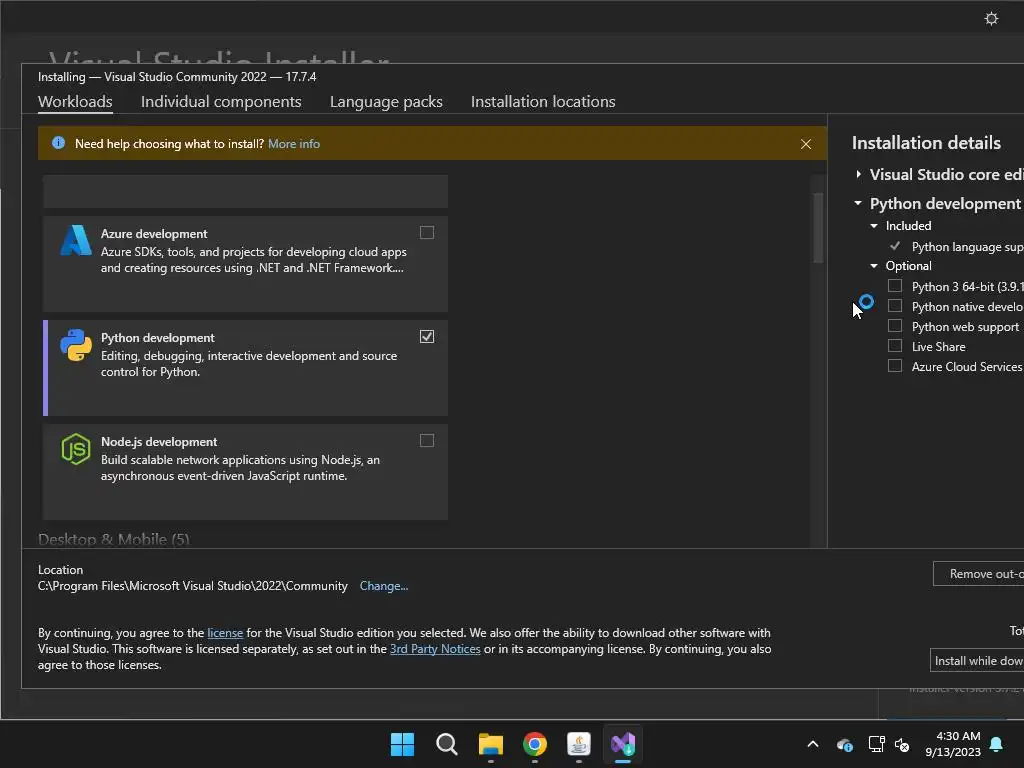Click the Installation details heading
The image size is (1024, 768).
click(x=926, y=143)
